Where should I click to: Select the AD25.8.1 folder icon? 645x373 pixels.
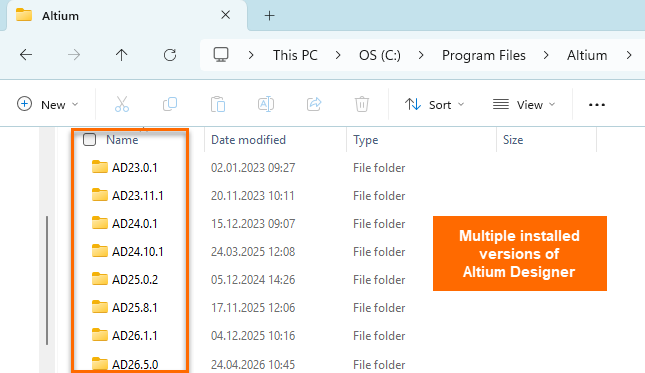(x=100, y=307)
